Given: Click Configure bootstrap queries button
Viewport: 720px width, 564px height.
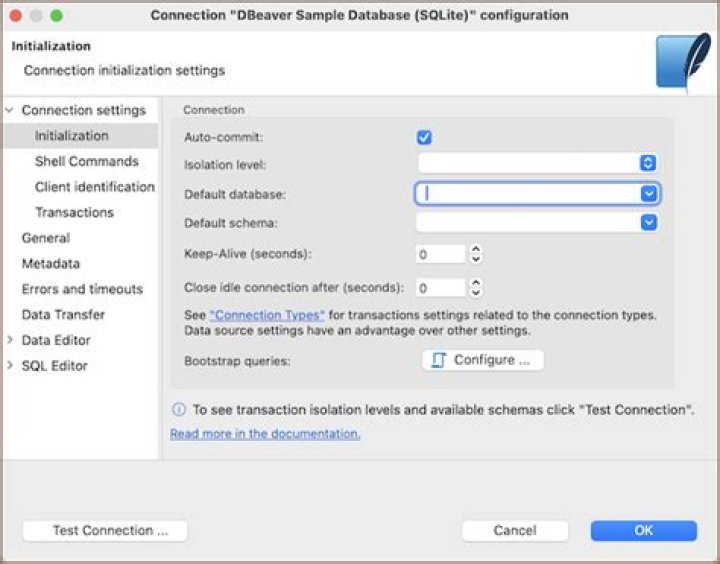Looking at the screenshot, I should tap(483, 360).
